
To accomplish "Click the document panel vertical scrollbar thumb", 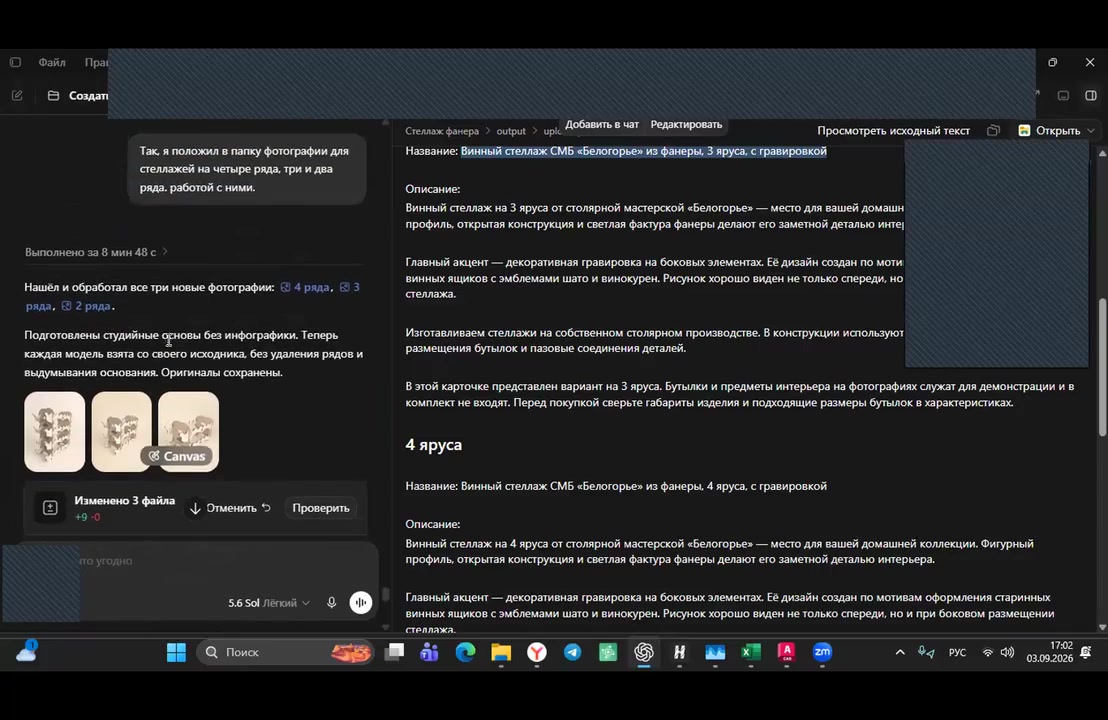I will tap(1102, 367).
